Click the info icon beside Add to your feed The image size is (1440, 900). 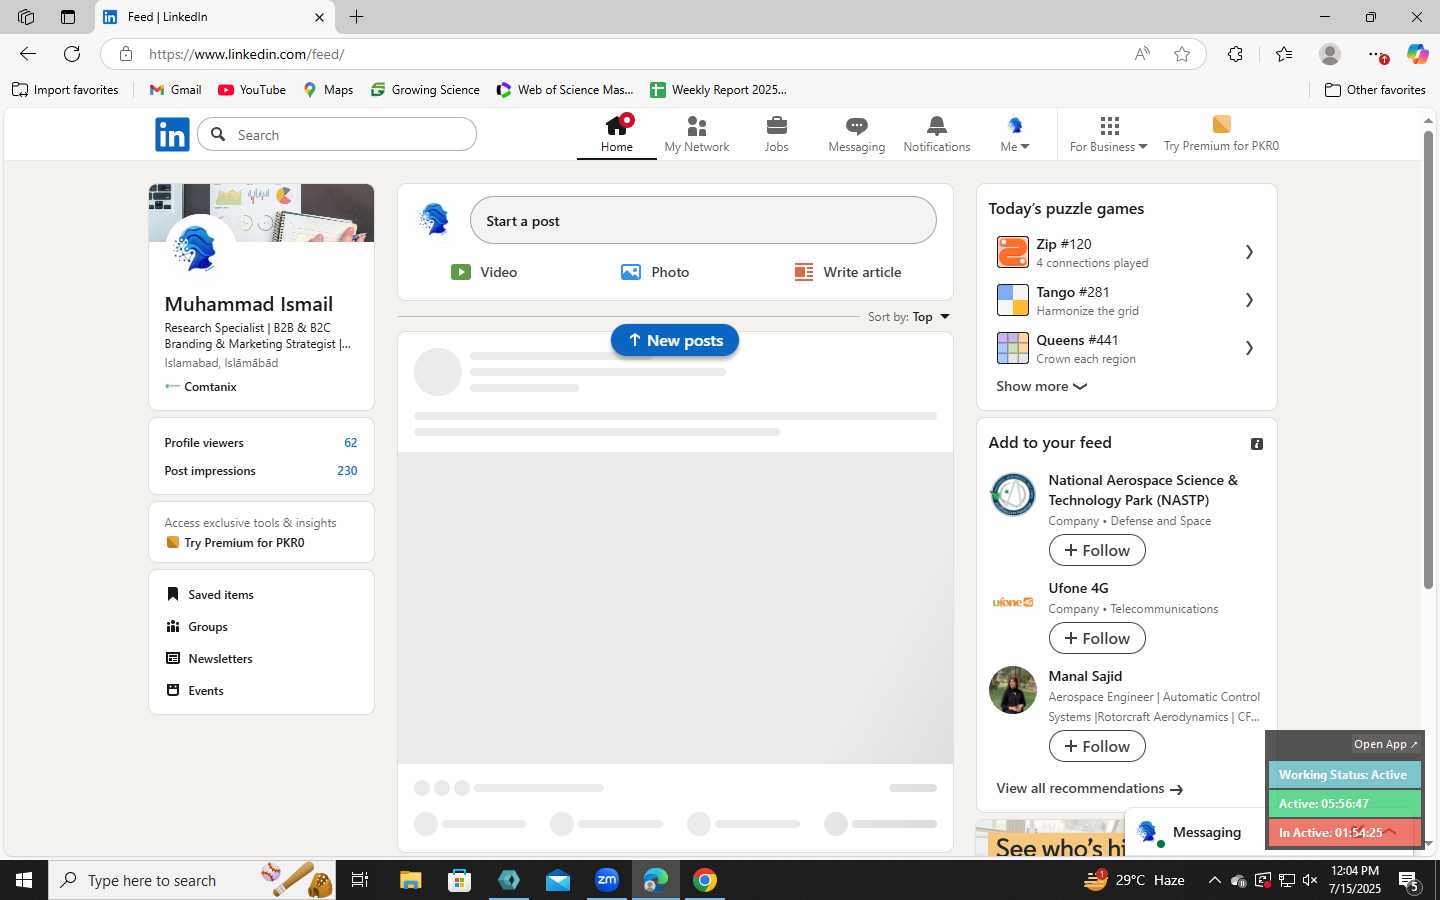[x=1257, y=444]
